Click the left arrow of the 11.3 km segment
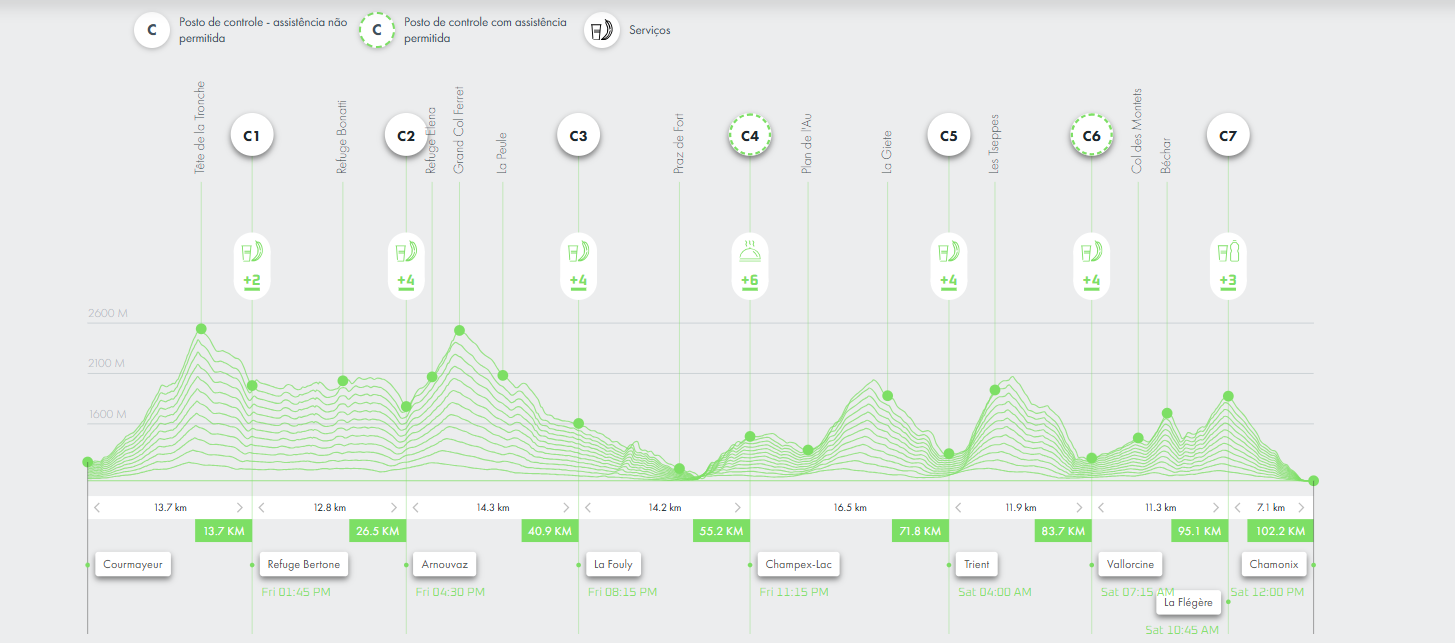Viewport: 1455px width, 643px height. (1102, 508)
